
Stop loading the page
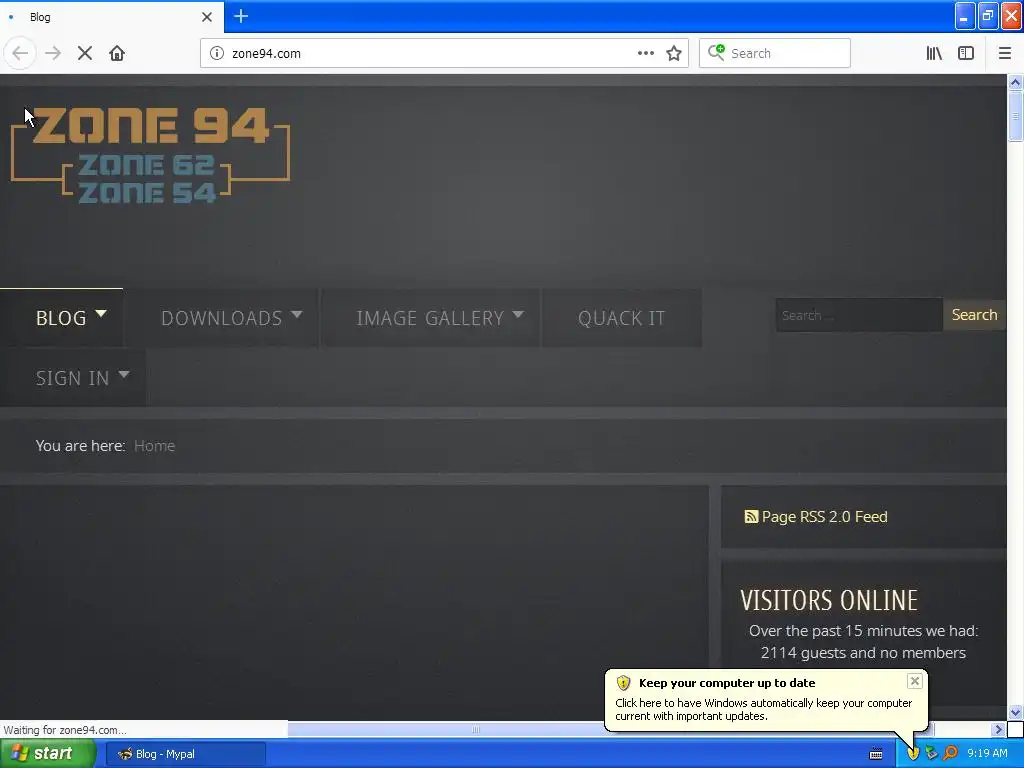(85, 53)
